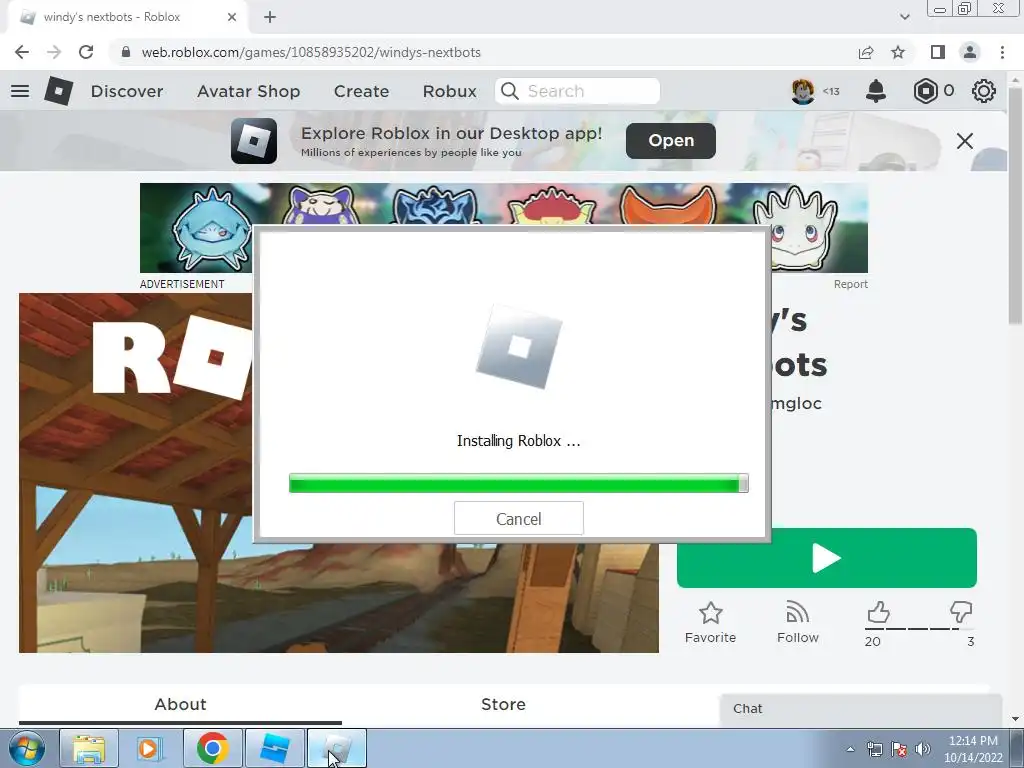The width and height of the screenshot is (1024, 768).
Task: Click the Roblox app logo in banner
Action: pyautogui.click(x=253, y=141)
